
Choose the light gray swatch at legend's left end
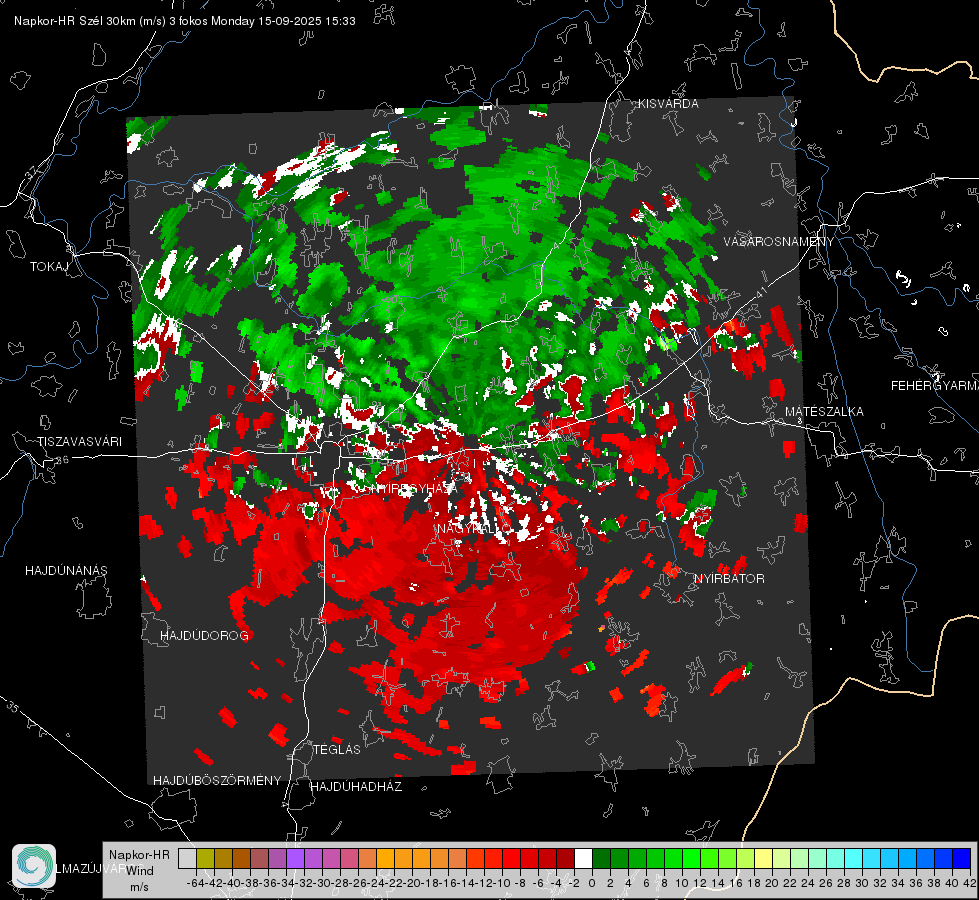(187, 858)
